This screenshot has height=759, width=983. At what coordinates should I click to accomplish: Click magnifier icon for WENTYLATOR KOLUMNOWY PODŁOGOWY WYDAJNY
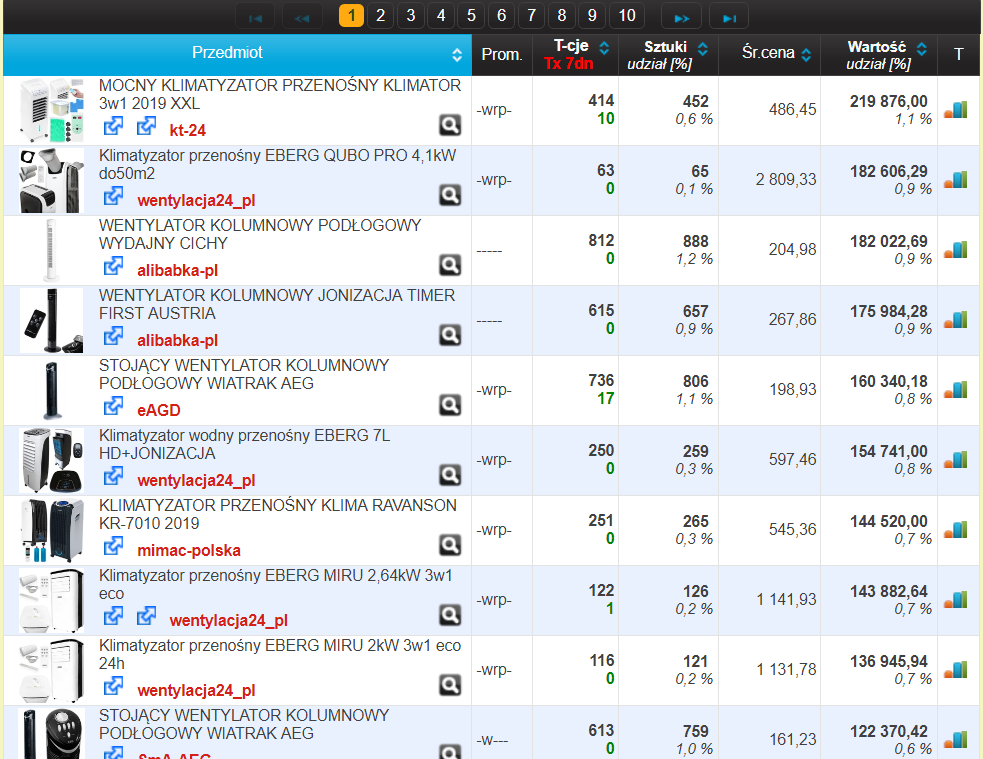tap(450, 265)
